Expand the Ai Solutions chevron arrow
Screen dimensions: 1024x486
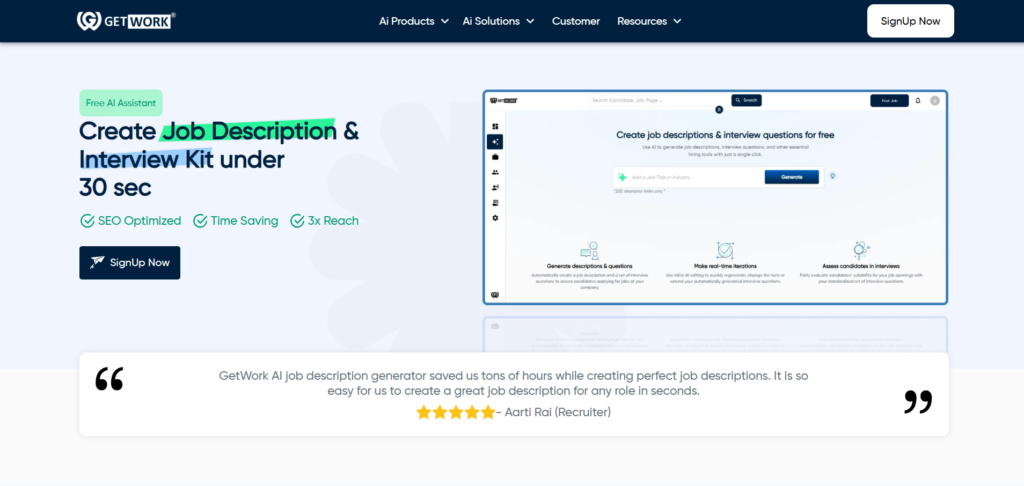tap(530, 21)
